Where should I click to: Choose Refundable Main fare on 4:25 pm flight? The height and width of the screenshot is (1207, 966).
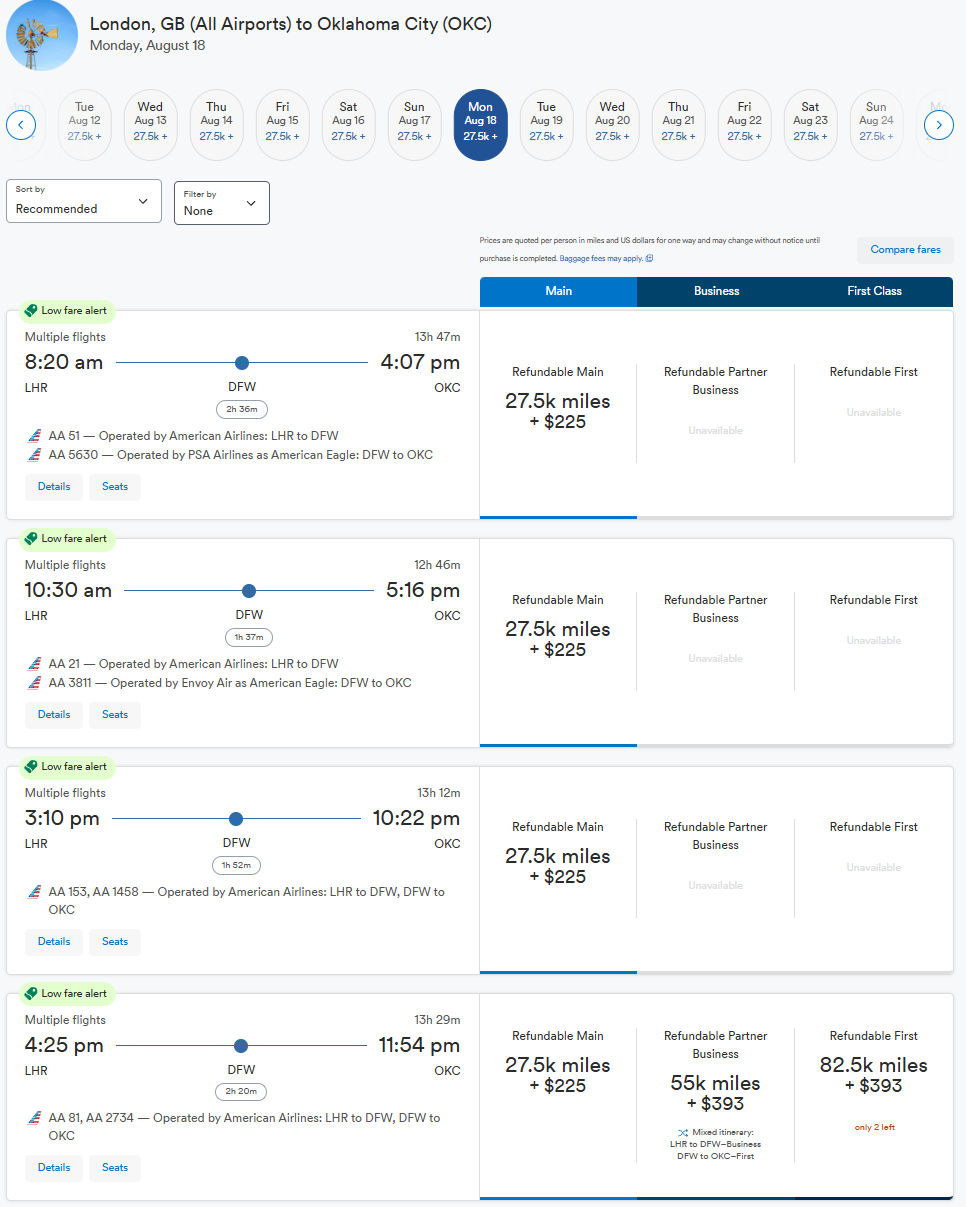[x=558, y=1095]
